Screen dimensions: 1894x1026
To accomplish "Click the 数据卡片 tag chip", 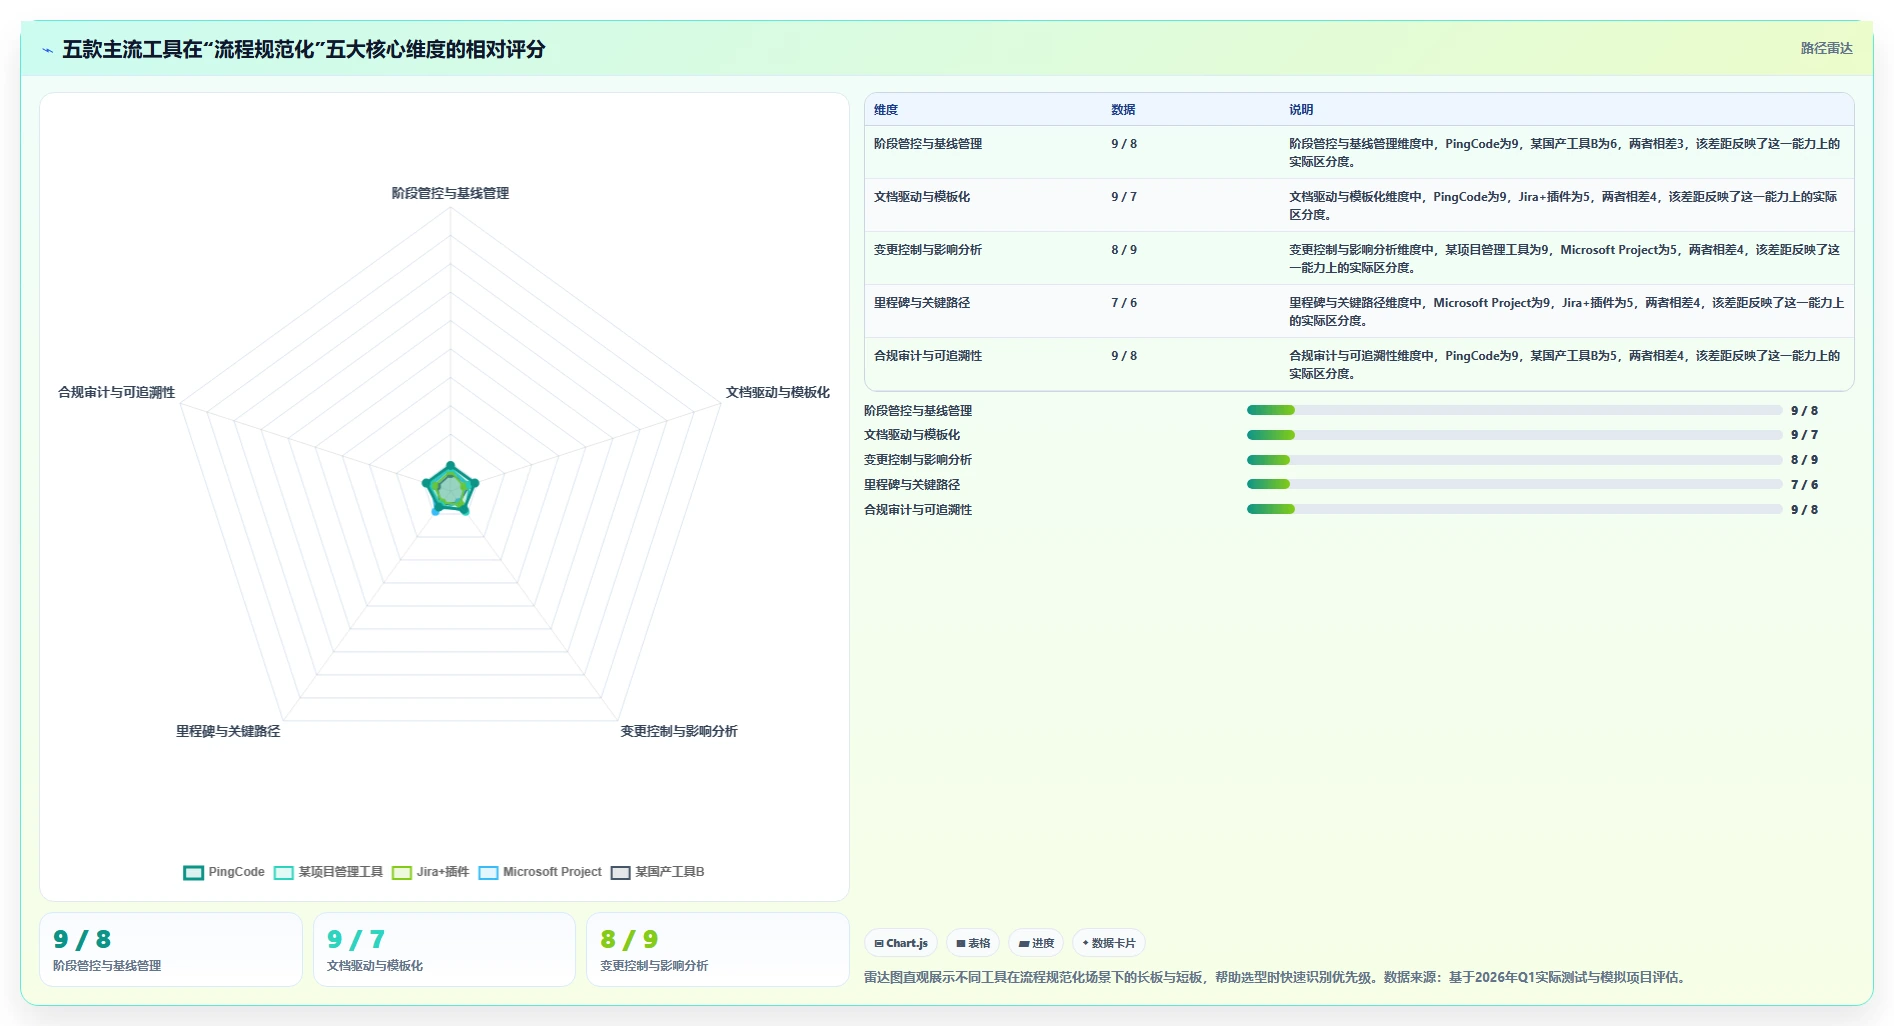I will [1109, 943].
